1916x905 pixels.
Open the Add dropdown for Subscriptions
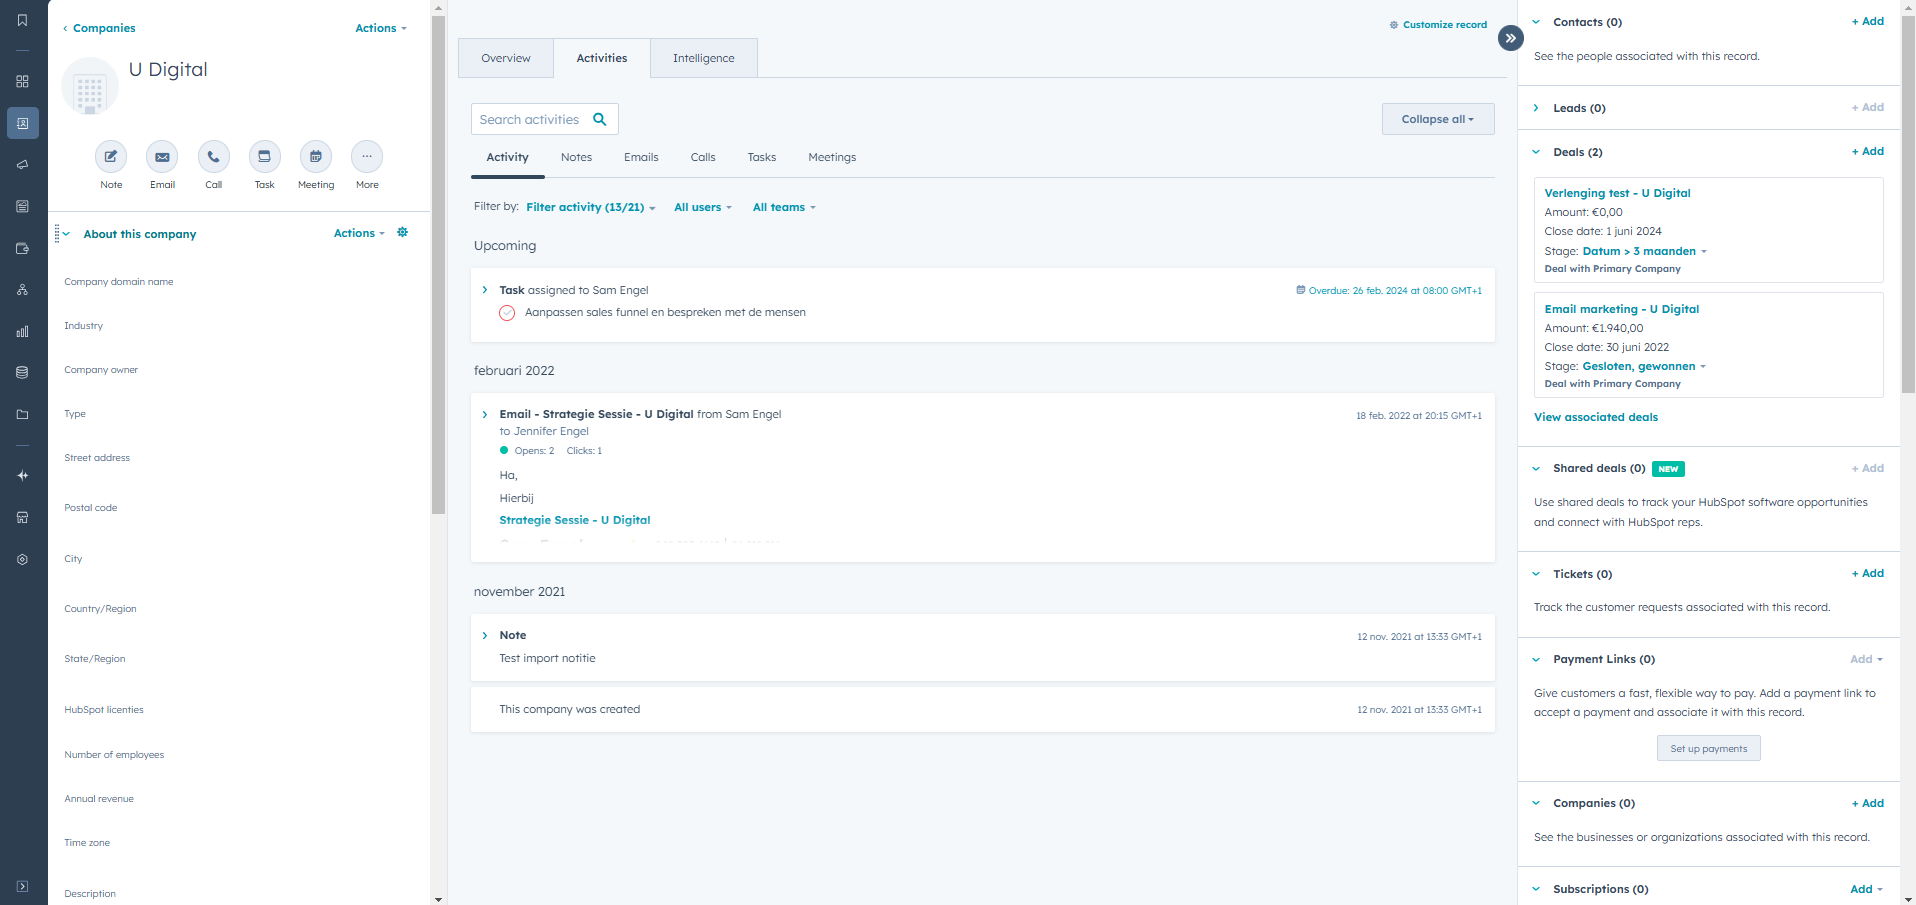[1866, 889]
